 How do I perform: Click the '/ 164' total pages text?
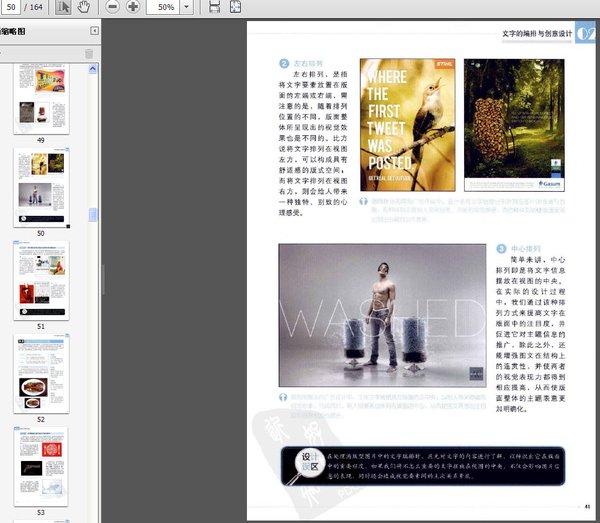pyautogui.click(x=33, y=7)
